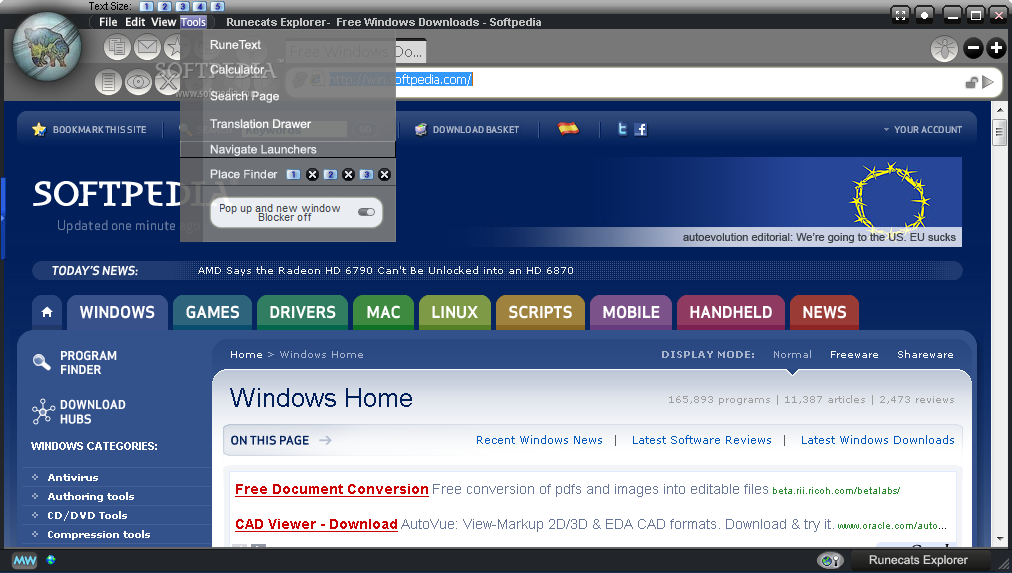Switch to the Handheld category tab
The width and height of the screenshot is (1012, 573).
pos(731,312)
